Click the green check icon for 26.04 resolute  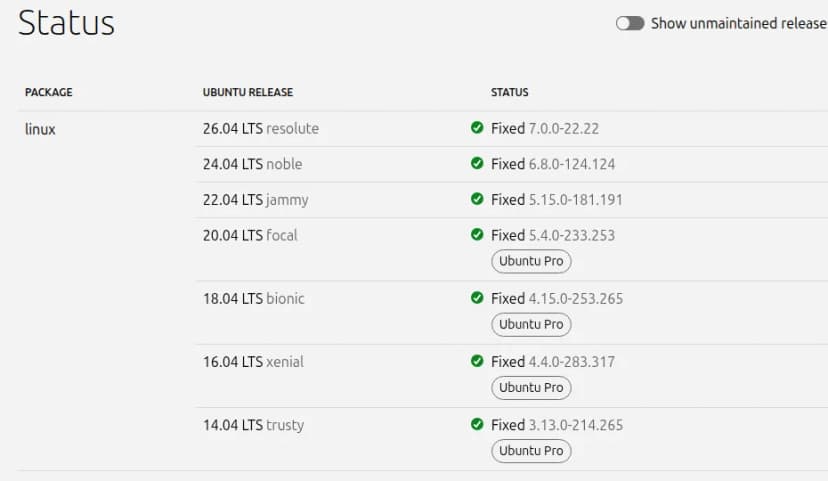(x=477, y=128)
